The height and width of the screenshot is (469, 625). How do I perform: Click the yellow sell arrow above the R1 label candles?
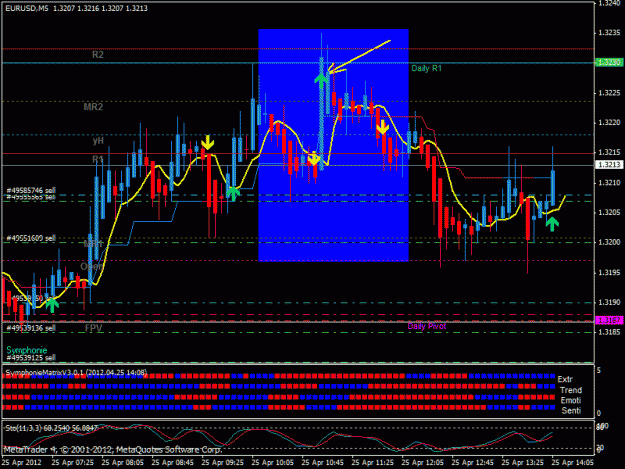[x=208, y=142]
